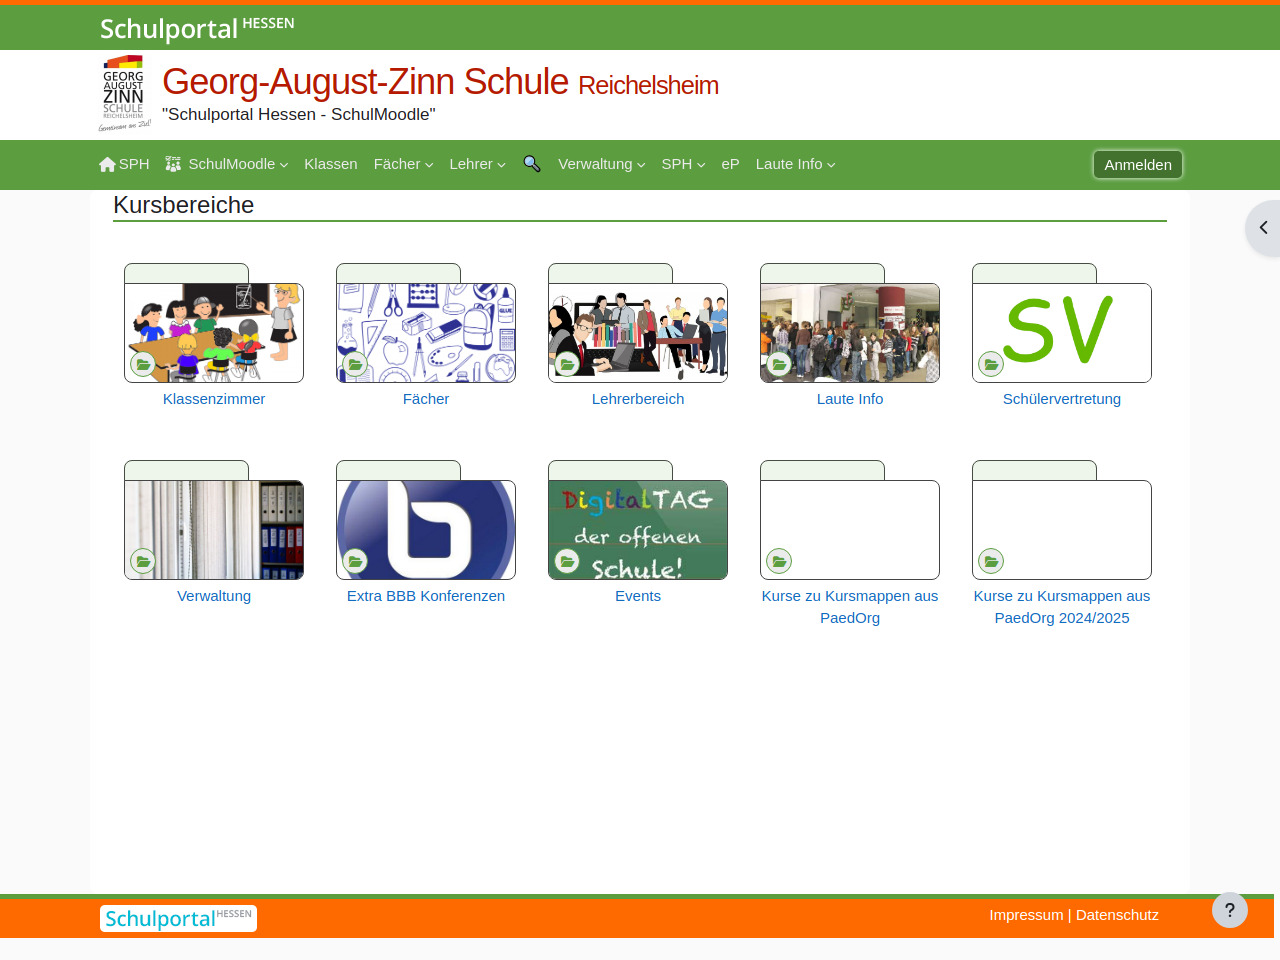Open the Extra BBB Konferenzen folder image

click(x=426, y=529)
